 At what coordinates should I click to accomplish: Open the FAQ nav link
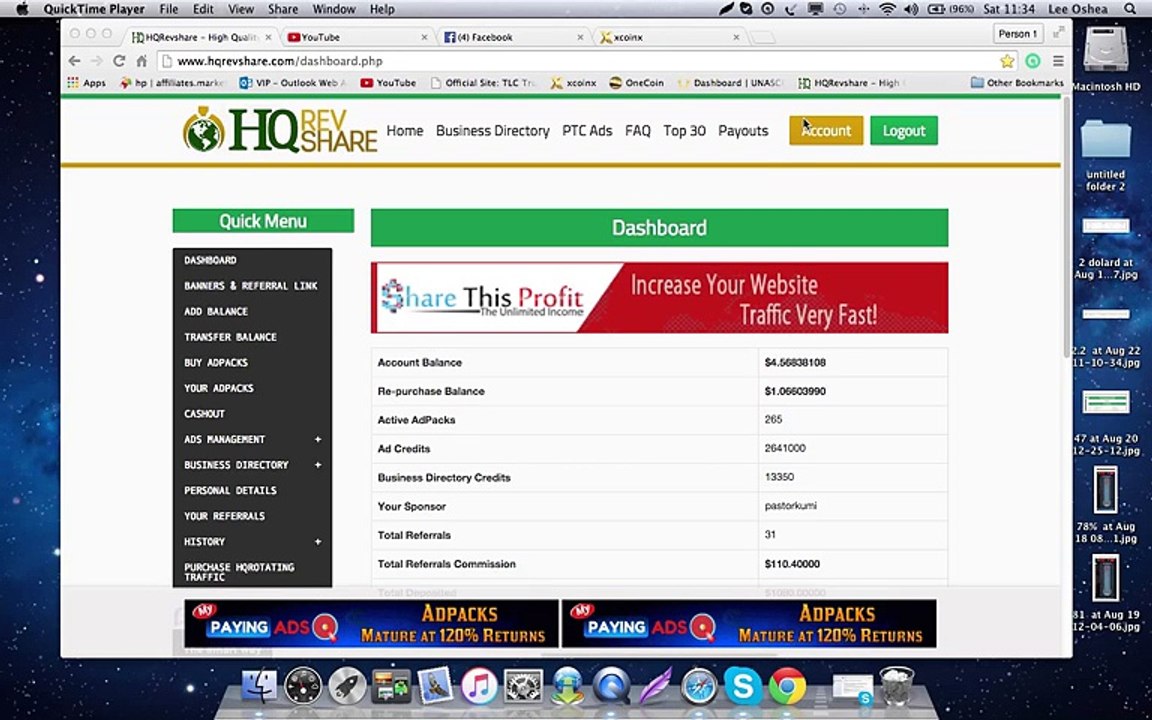click(x=638, y=131)
